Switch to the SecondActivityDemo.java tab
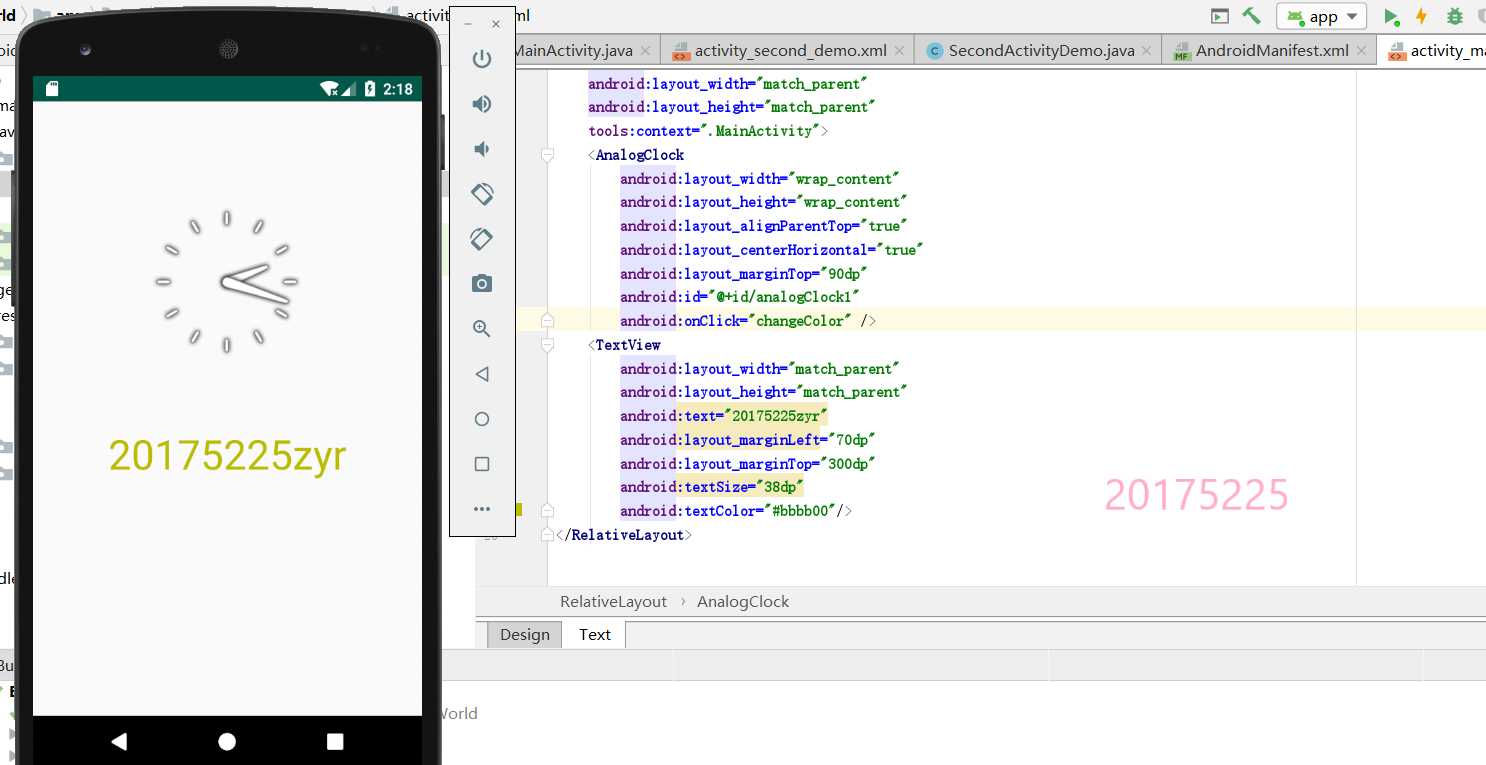 1040,50
